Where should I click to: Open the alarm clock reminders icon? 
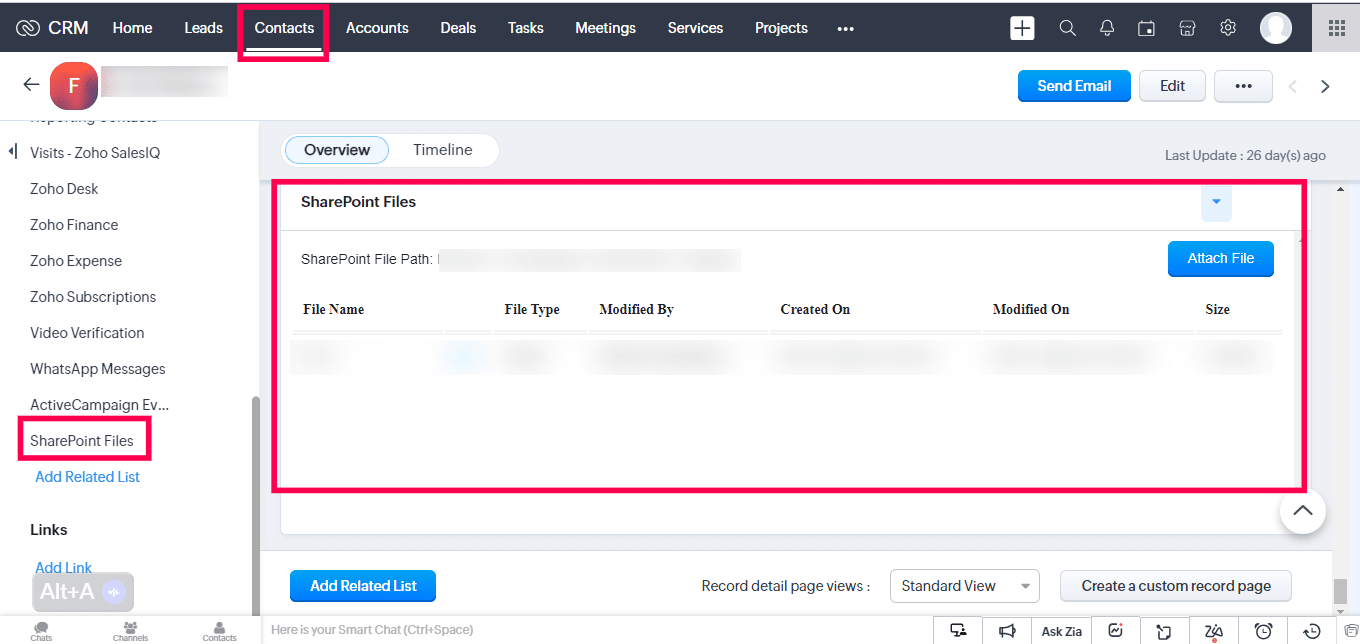click(x=1264, y=631)
